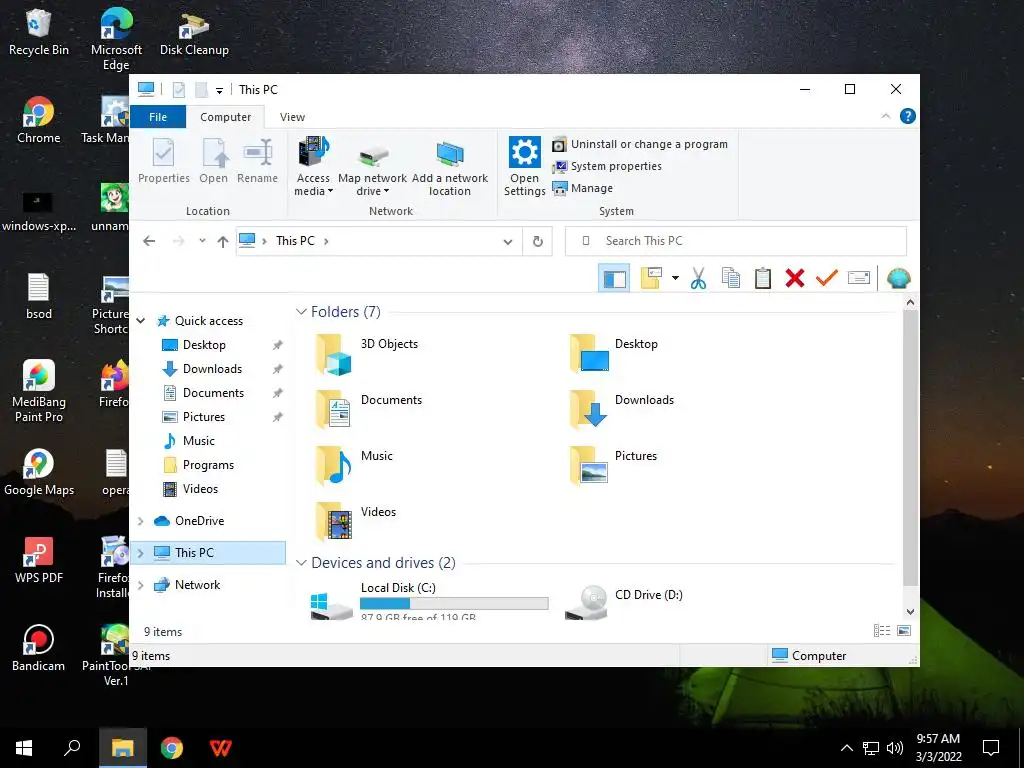
Task: Go up one level with up arrow
Action: click(223, 242)
